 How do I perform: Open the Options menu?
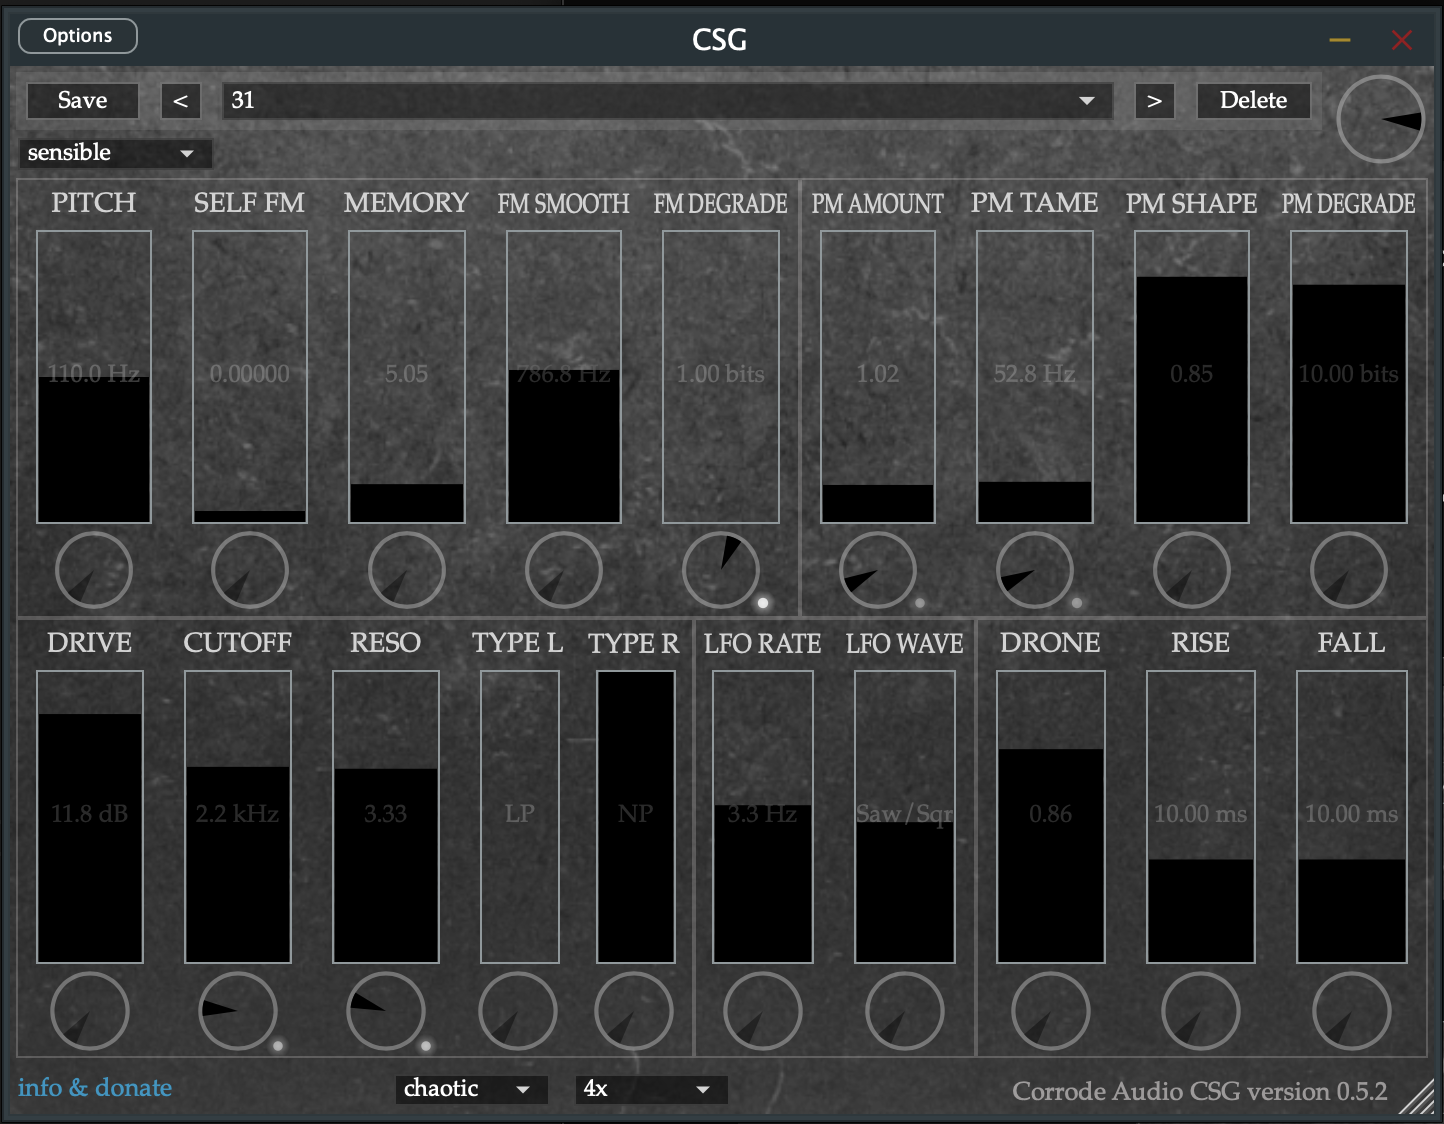(x=78, y=36)
